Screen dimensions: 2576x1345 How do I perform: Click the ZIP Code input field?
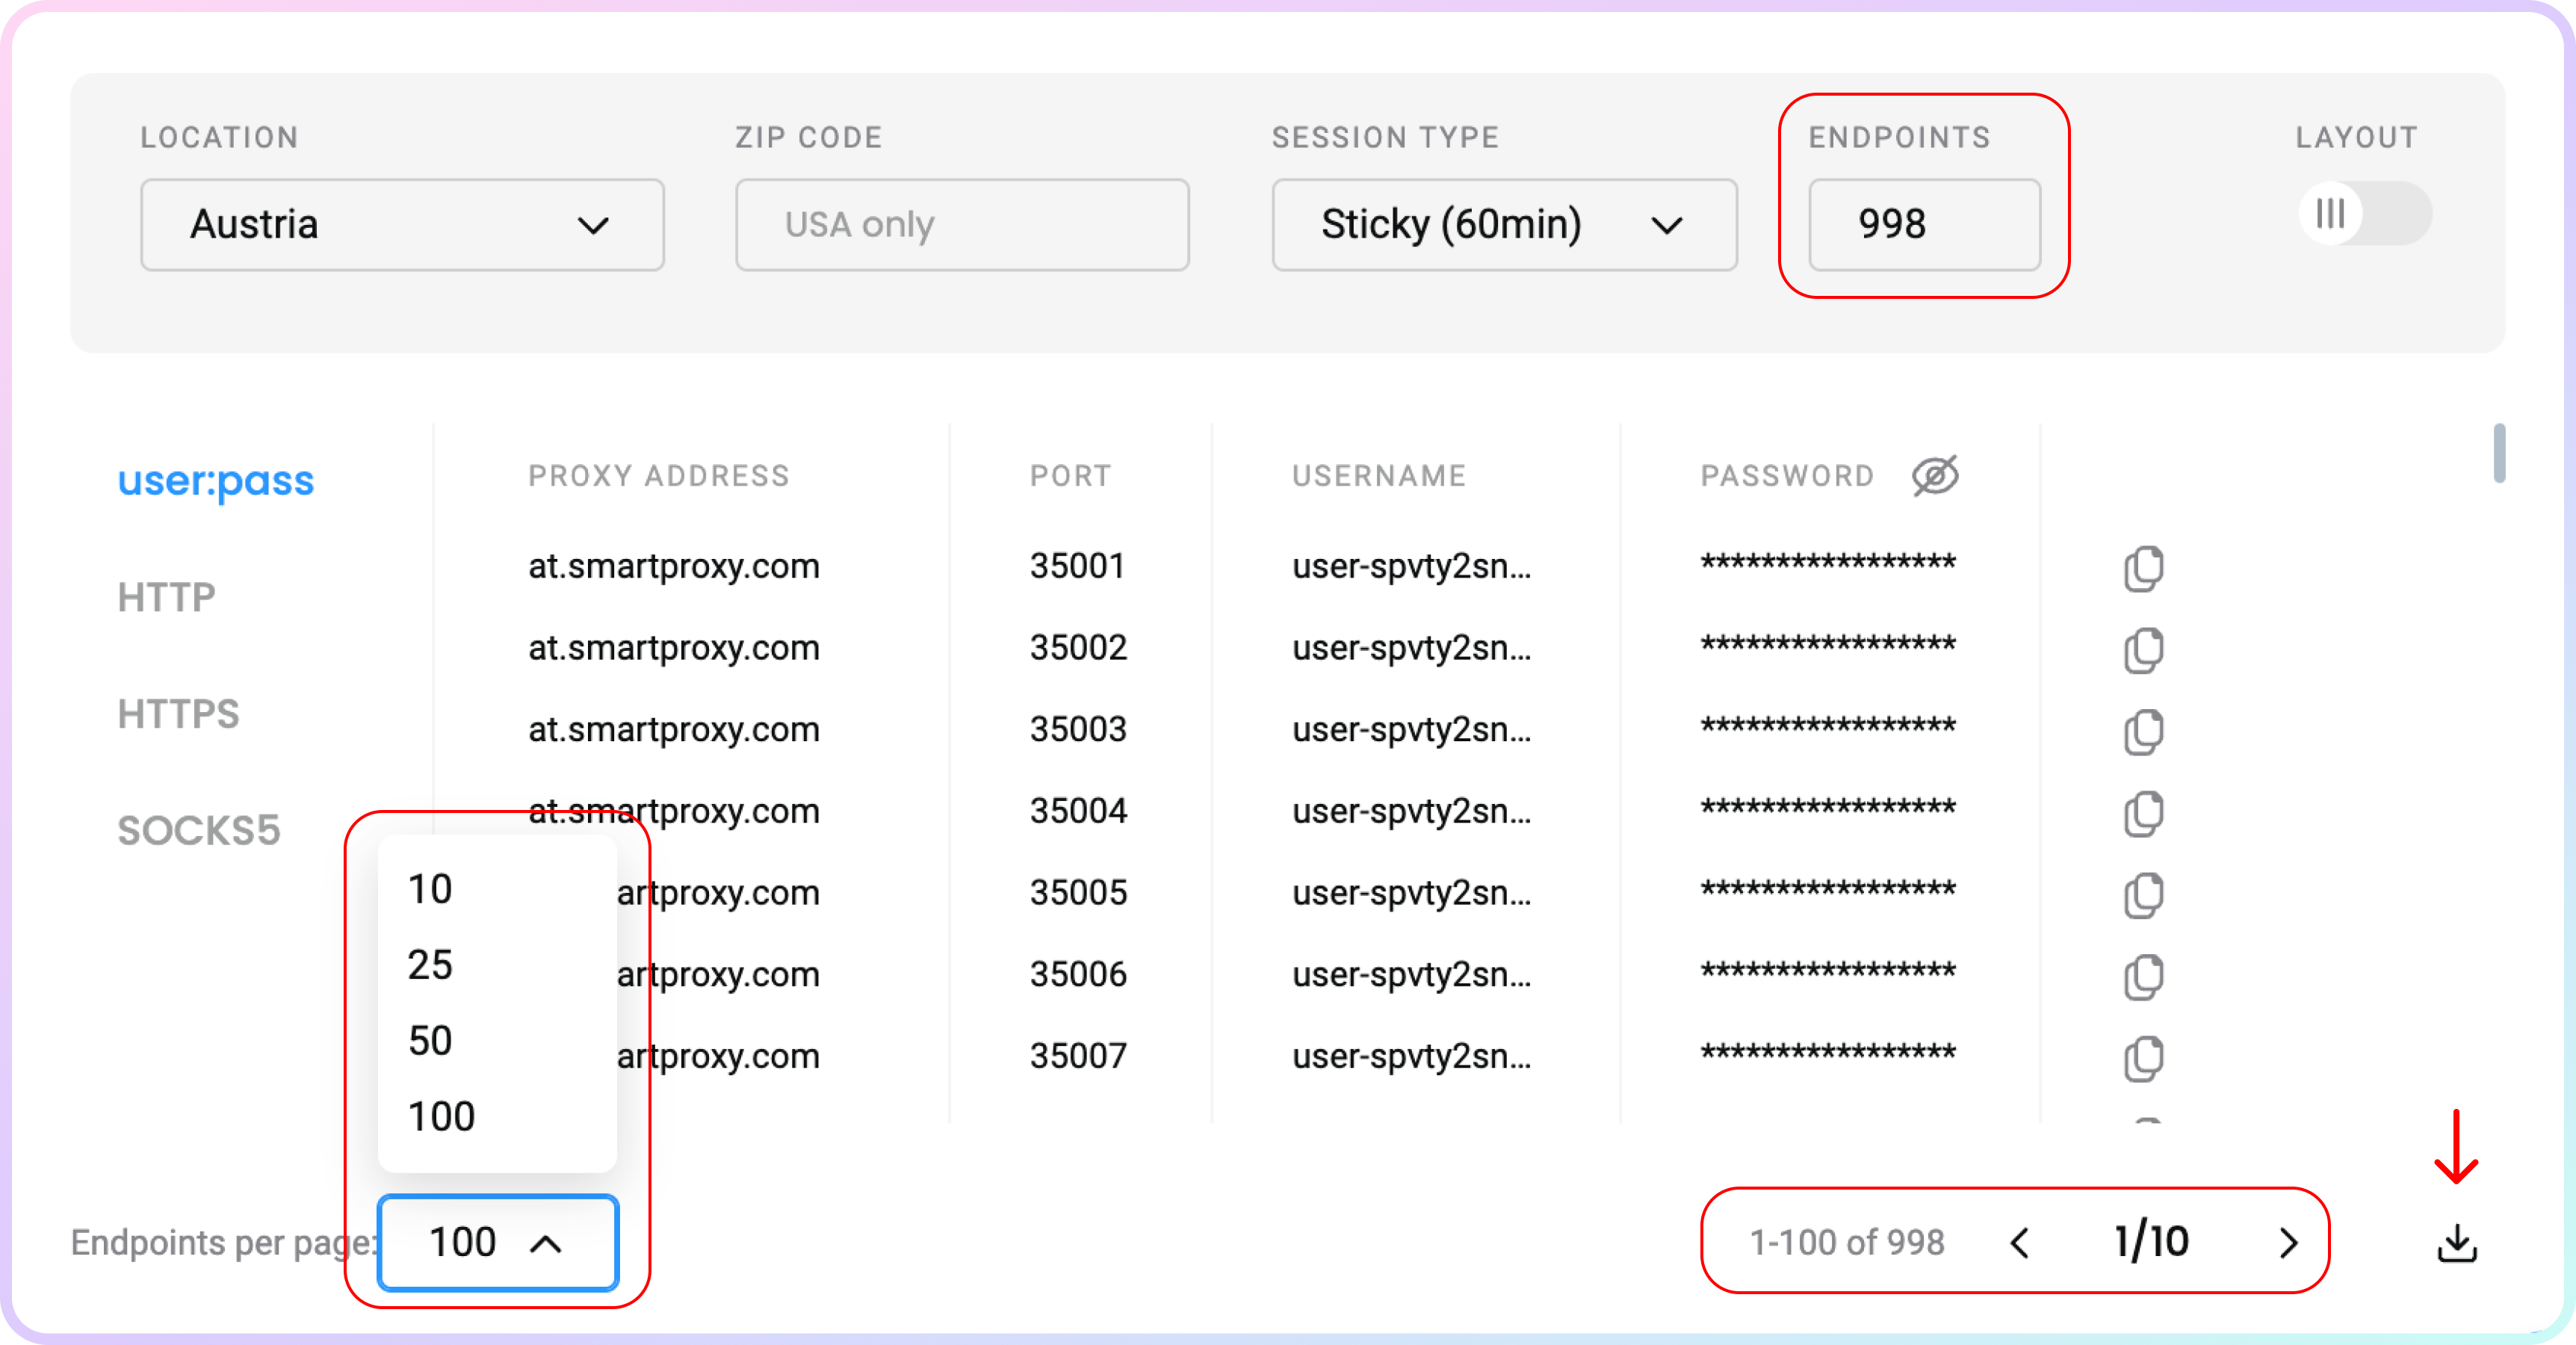tap(962, 224)
